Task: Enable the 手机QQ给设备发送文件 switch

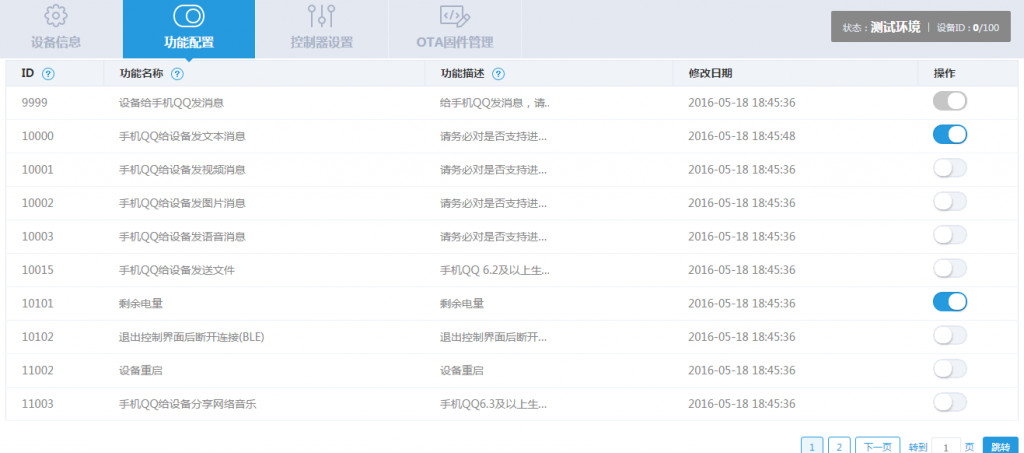Action: click(950, 268)
